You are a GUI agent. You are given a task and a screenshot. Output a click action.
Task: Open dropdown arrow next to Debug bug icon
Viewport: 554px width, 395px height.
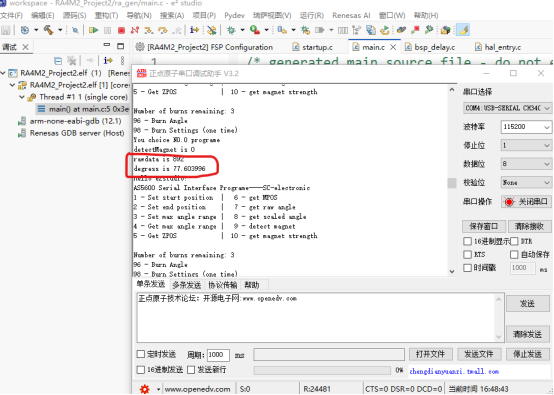coord(242,30)
